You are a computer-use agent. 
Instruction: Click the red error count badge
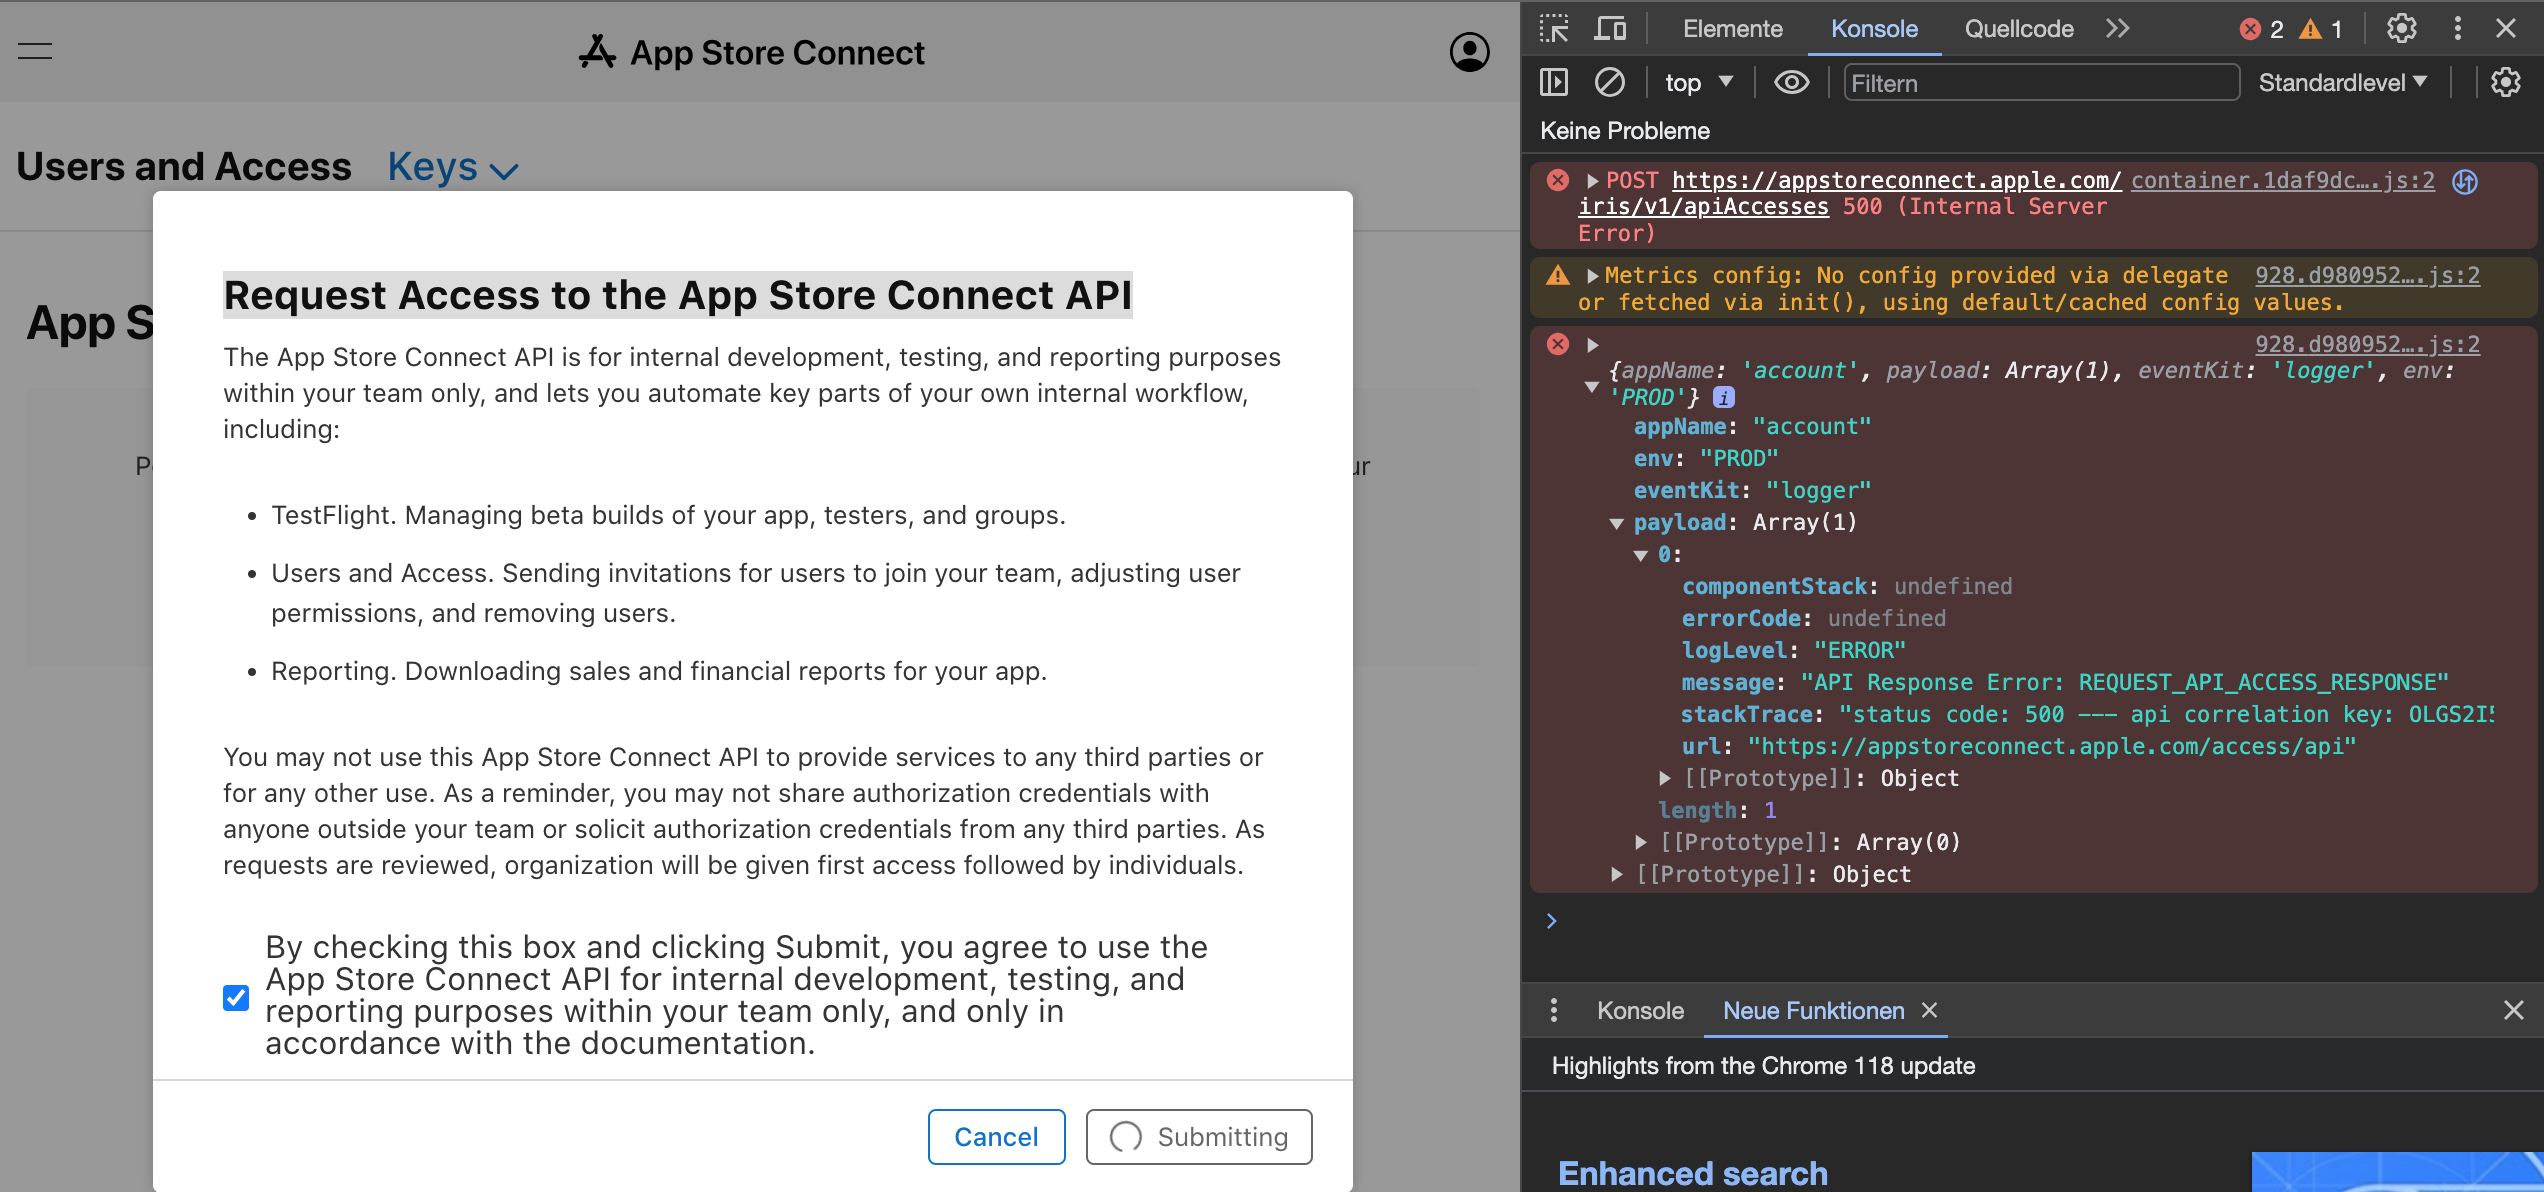2261,29
